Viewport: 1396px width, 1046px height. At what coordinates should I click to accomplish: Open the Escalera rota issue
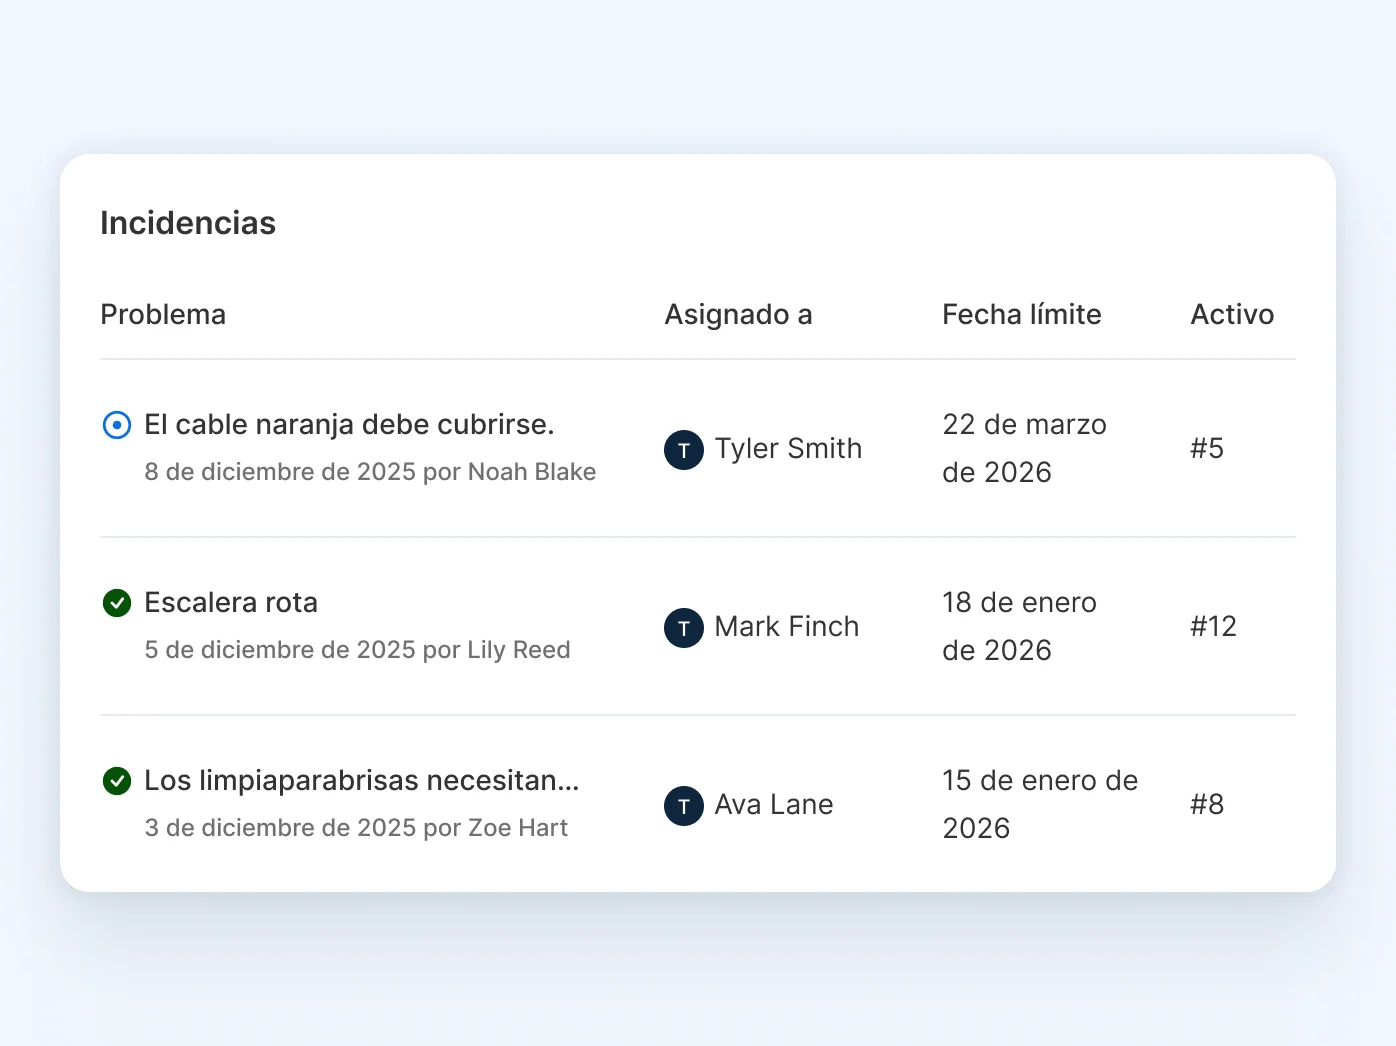click(230, 602)
